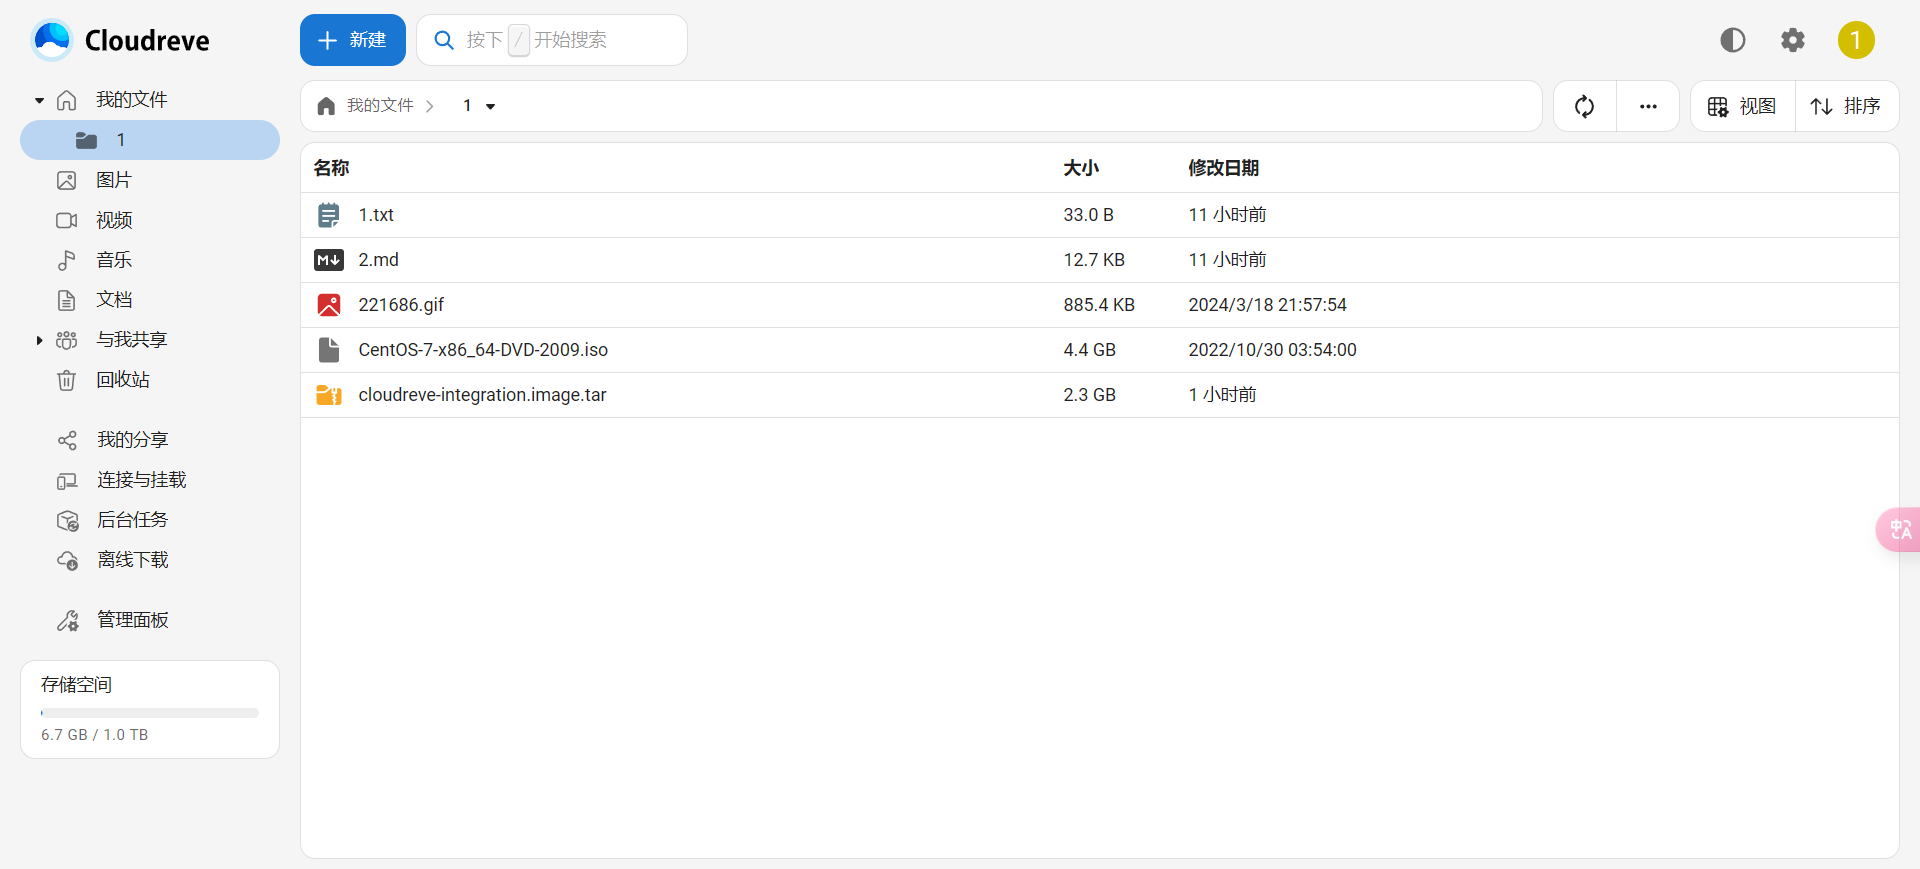Open the three-dot more options menu
The width and height of the screenshot is (1920, 869).
click(x=1648, y=106)
